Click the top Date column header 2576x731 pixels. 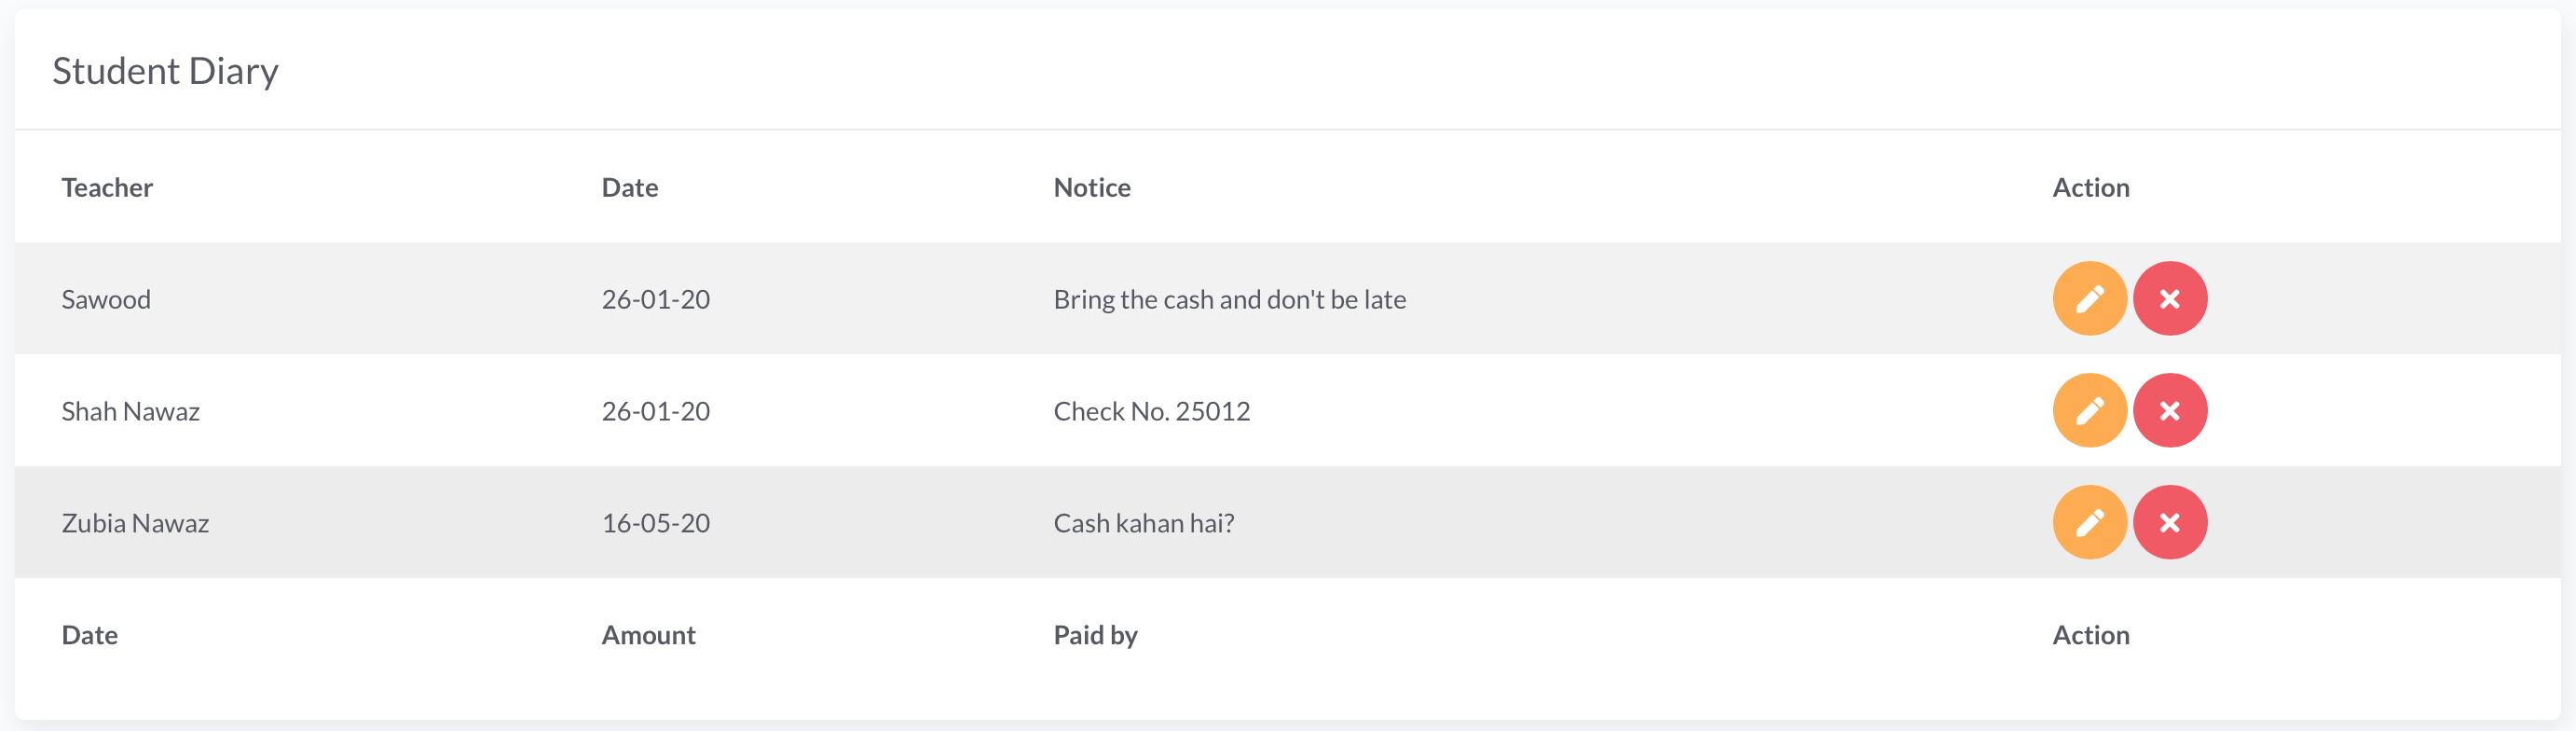point(629,187)
